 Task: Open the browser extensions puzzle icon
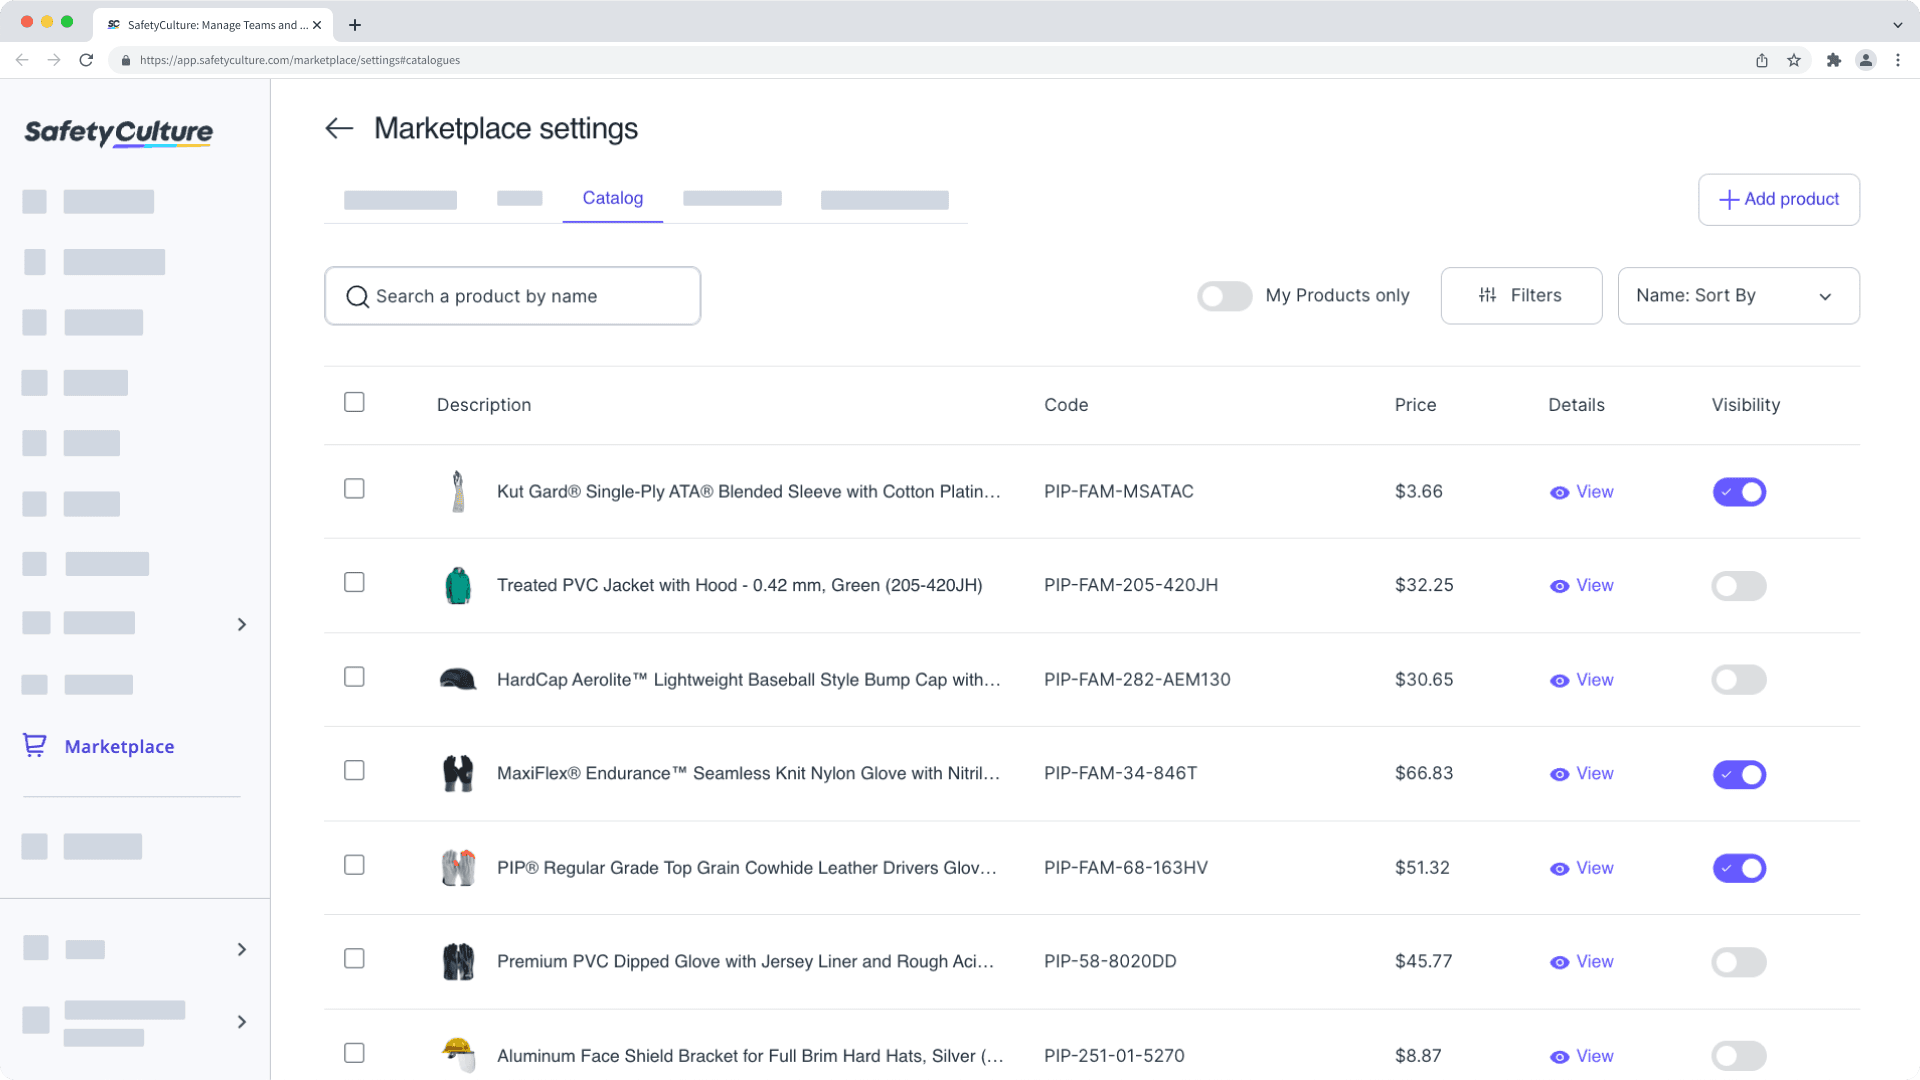click(1833, 60)
